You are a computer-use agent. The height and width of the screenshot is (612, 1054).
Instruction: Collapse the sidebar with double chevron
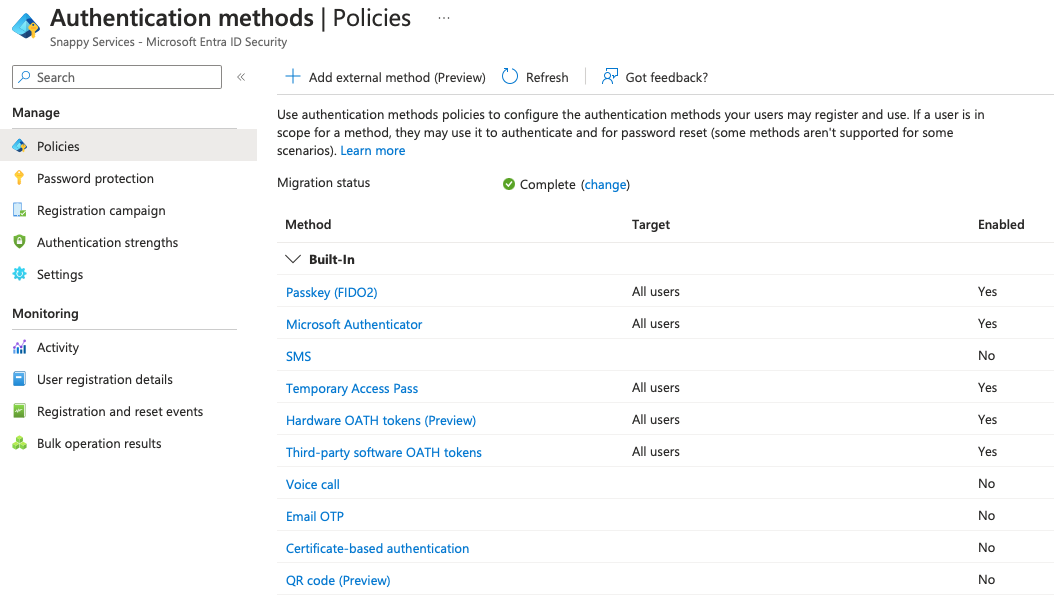click(241, 77)
